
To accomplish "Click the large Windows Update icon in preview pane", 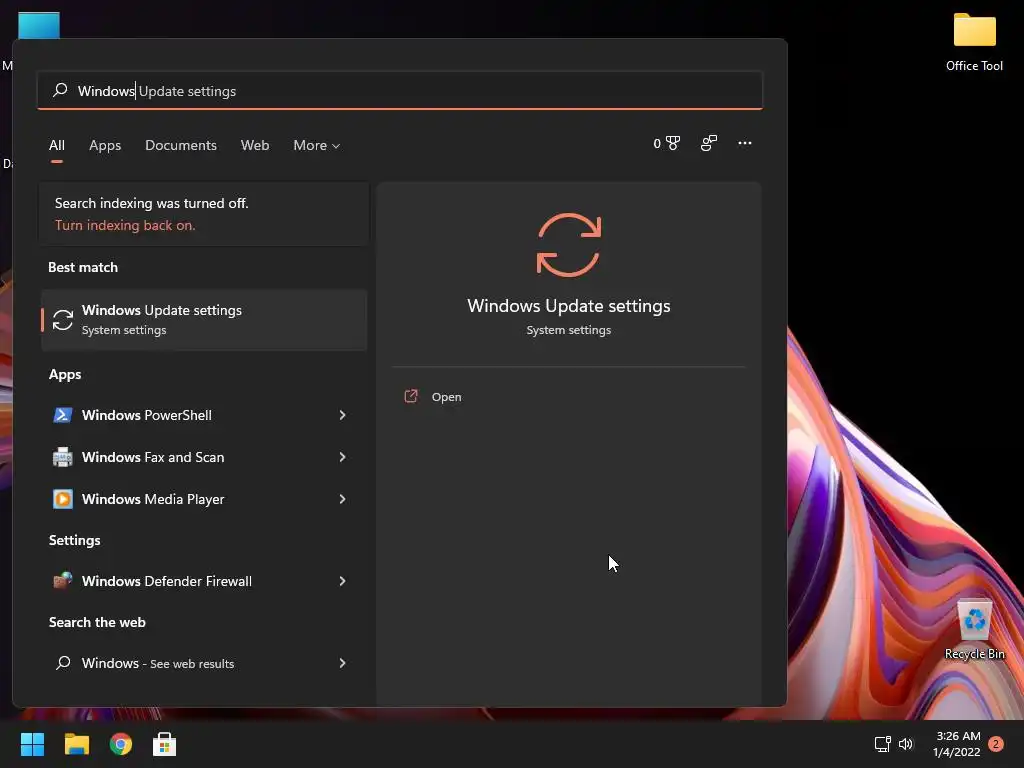I will tap(569, 245).
